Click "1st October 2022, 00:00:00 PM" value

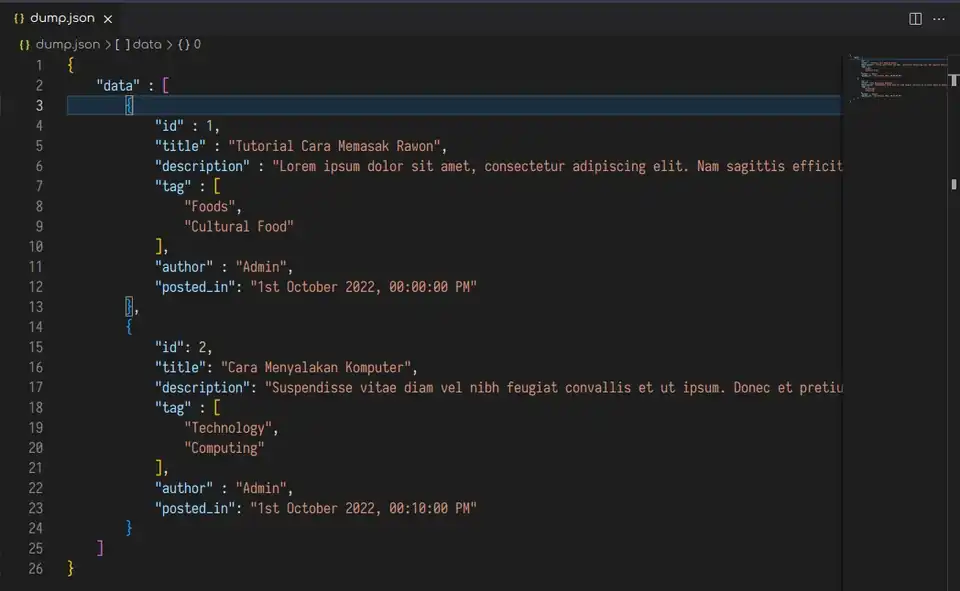[364, 287]
